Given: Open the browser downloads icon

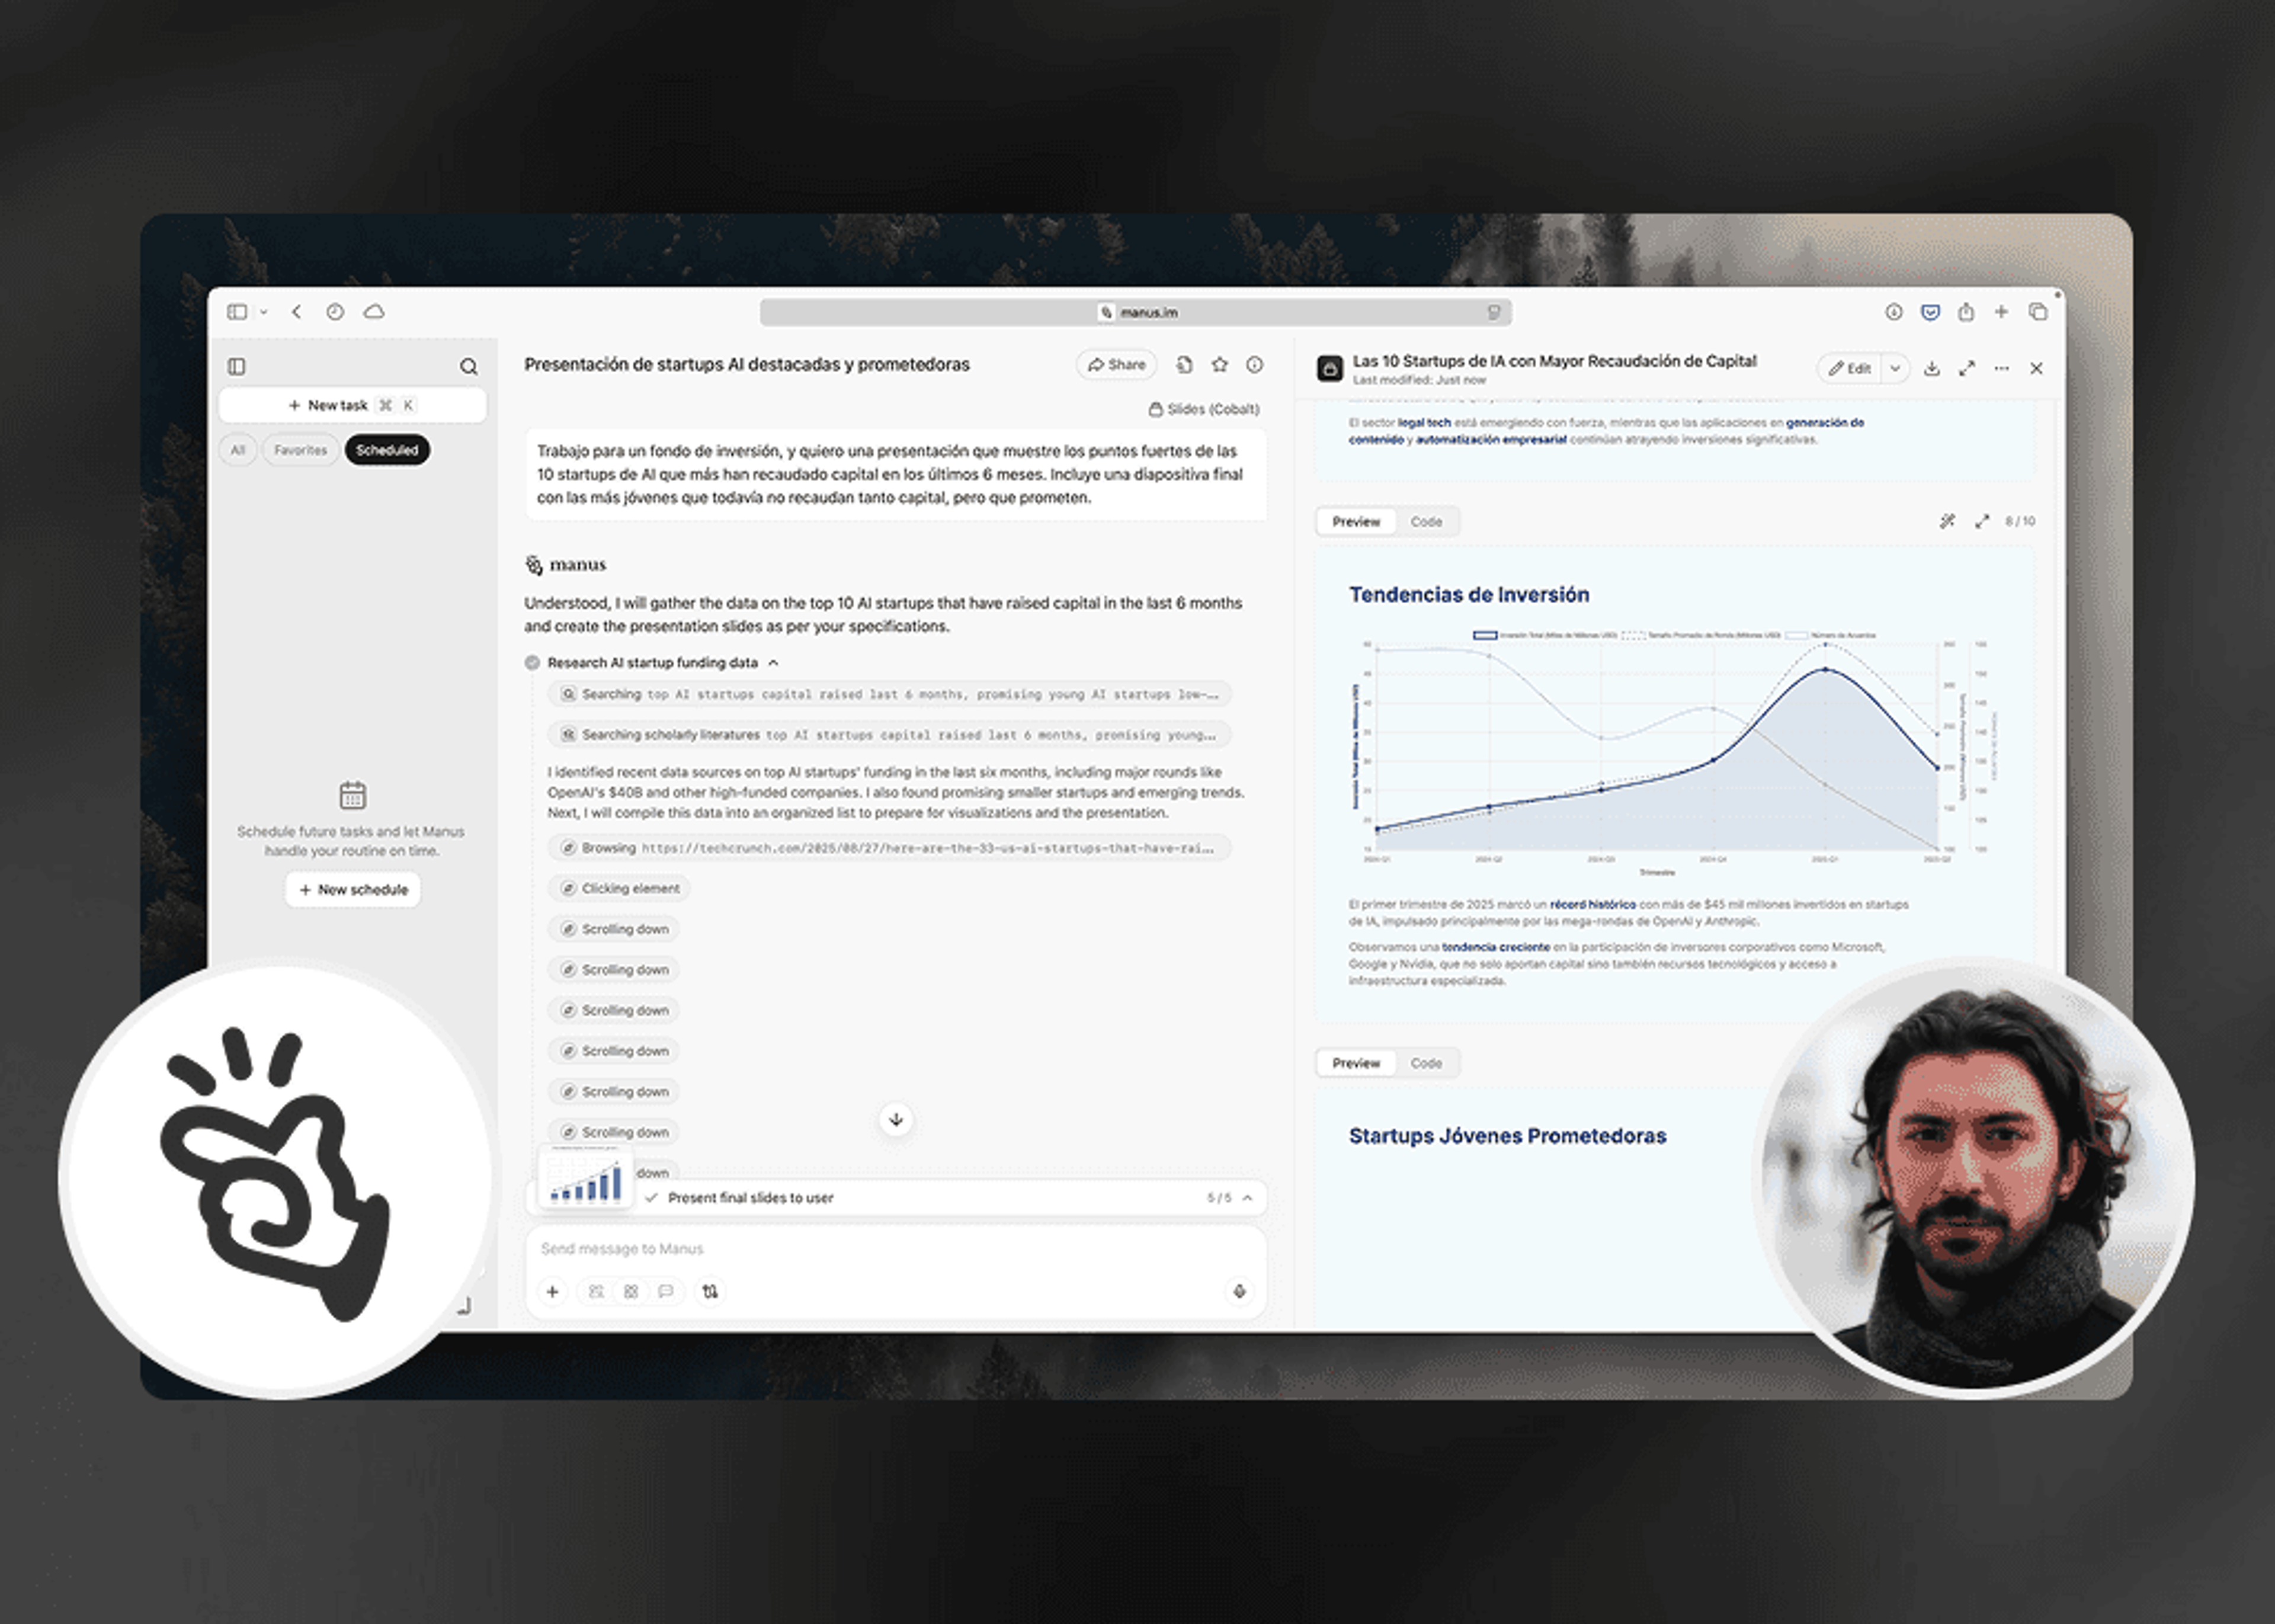Looking at the screenshot, I should coord(1893,312).
